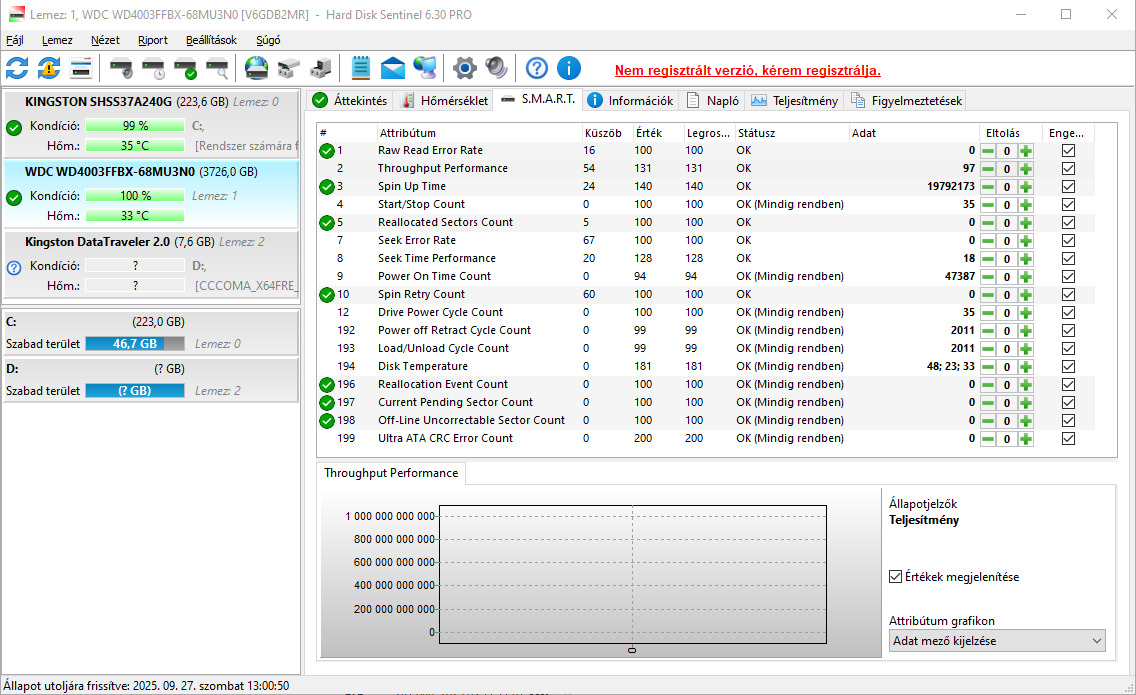This screenshot has height=695, width=1136.
Task: Open the blue notepad report icon
Action: tap(360, 69)
